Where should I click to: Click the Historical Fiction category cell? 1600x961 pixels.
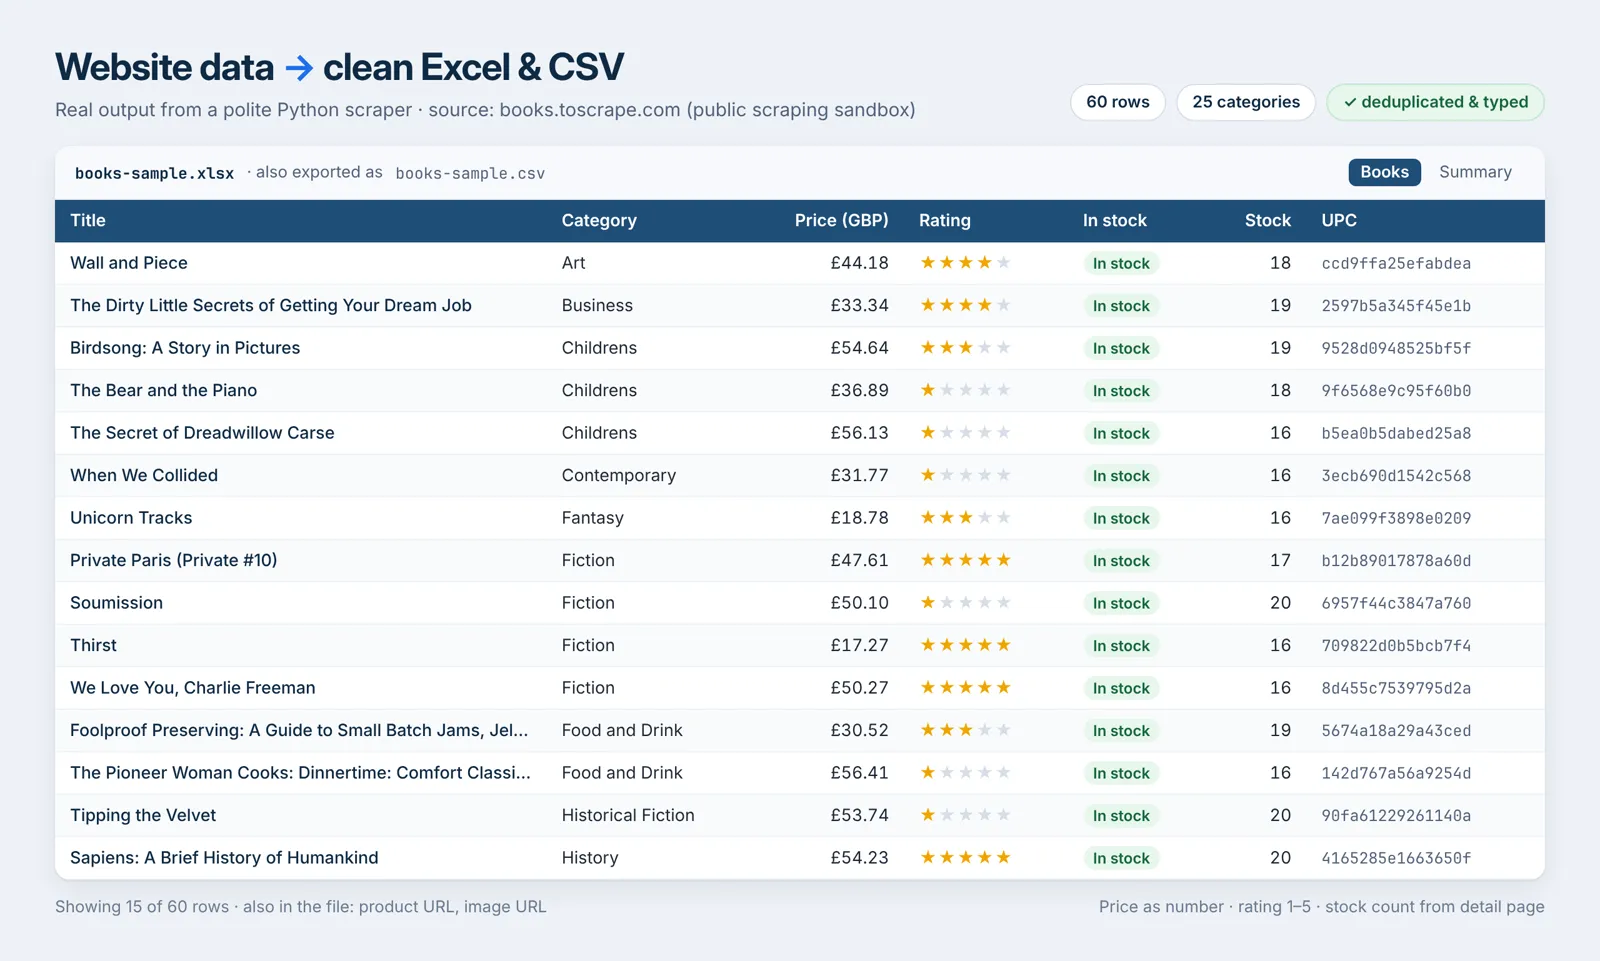coord(628,815)
